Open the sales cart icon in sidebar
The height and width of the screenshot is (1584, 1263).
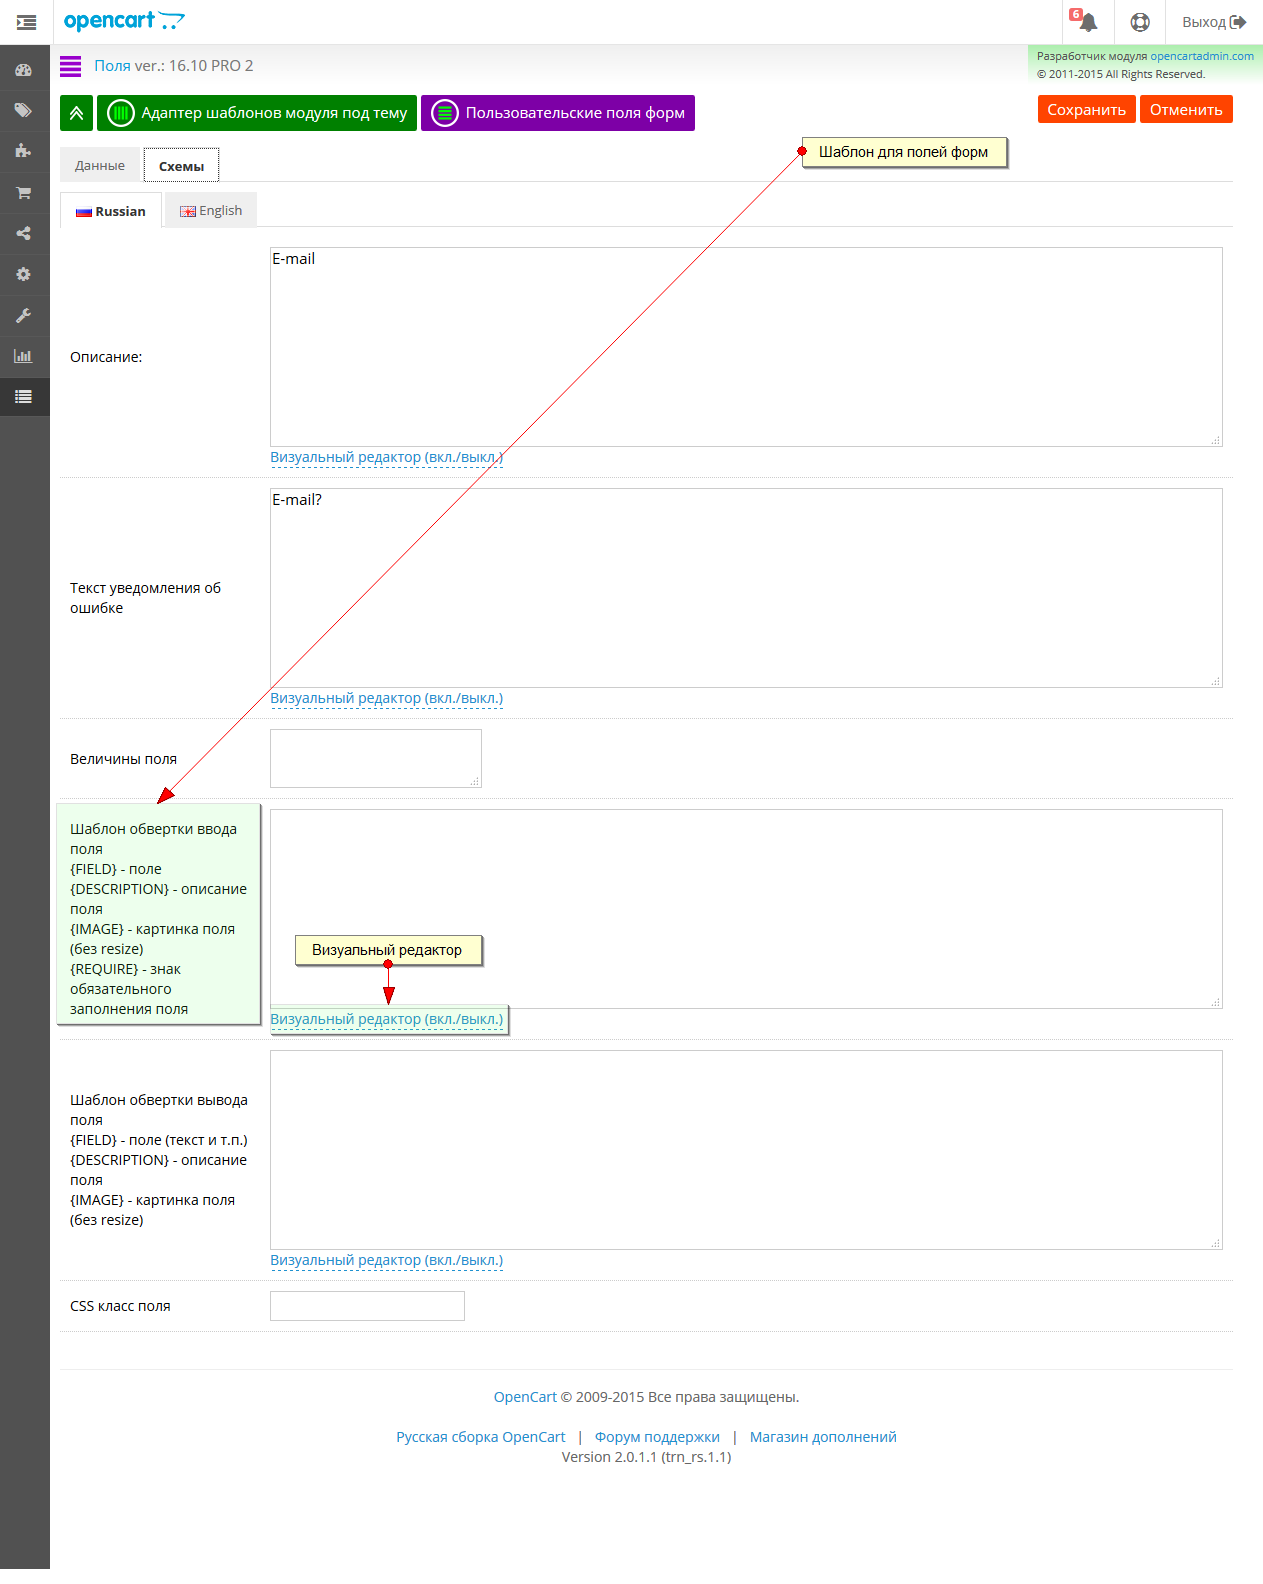pos(24,192)
